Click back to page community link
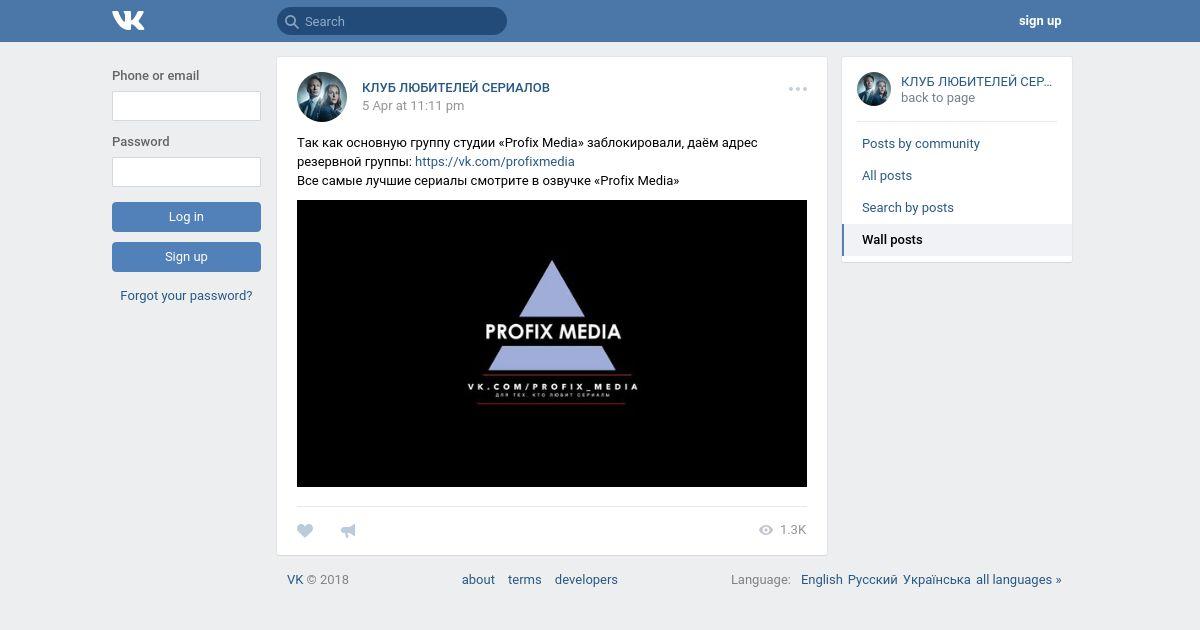Viewport: 1200px width, 630px height. 938,98
